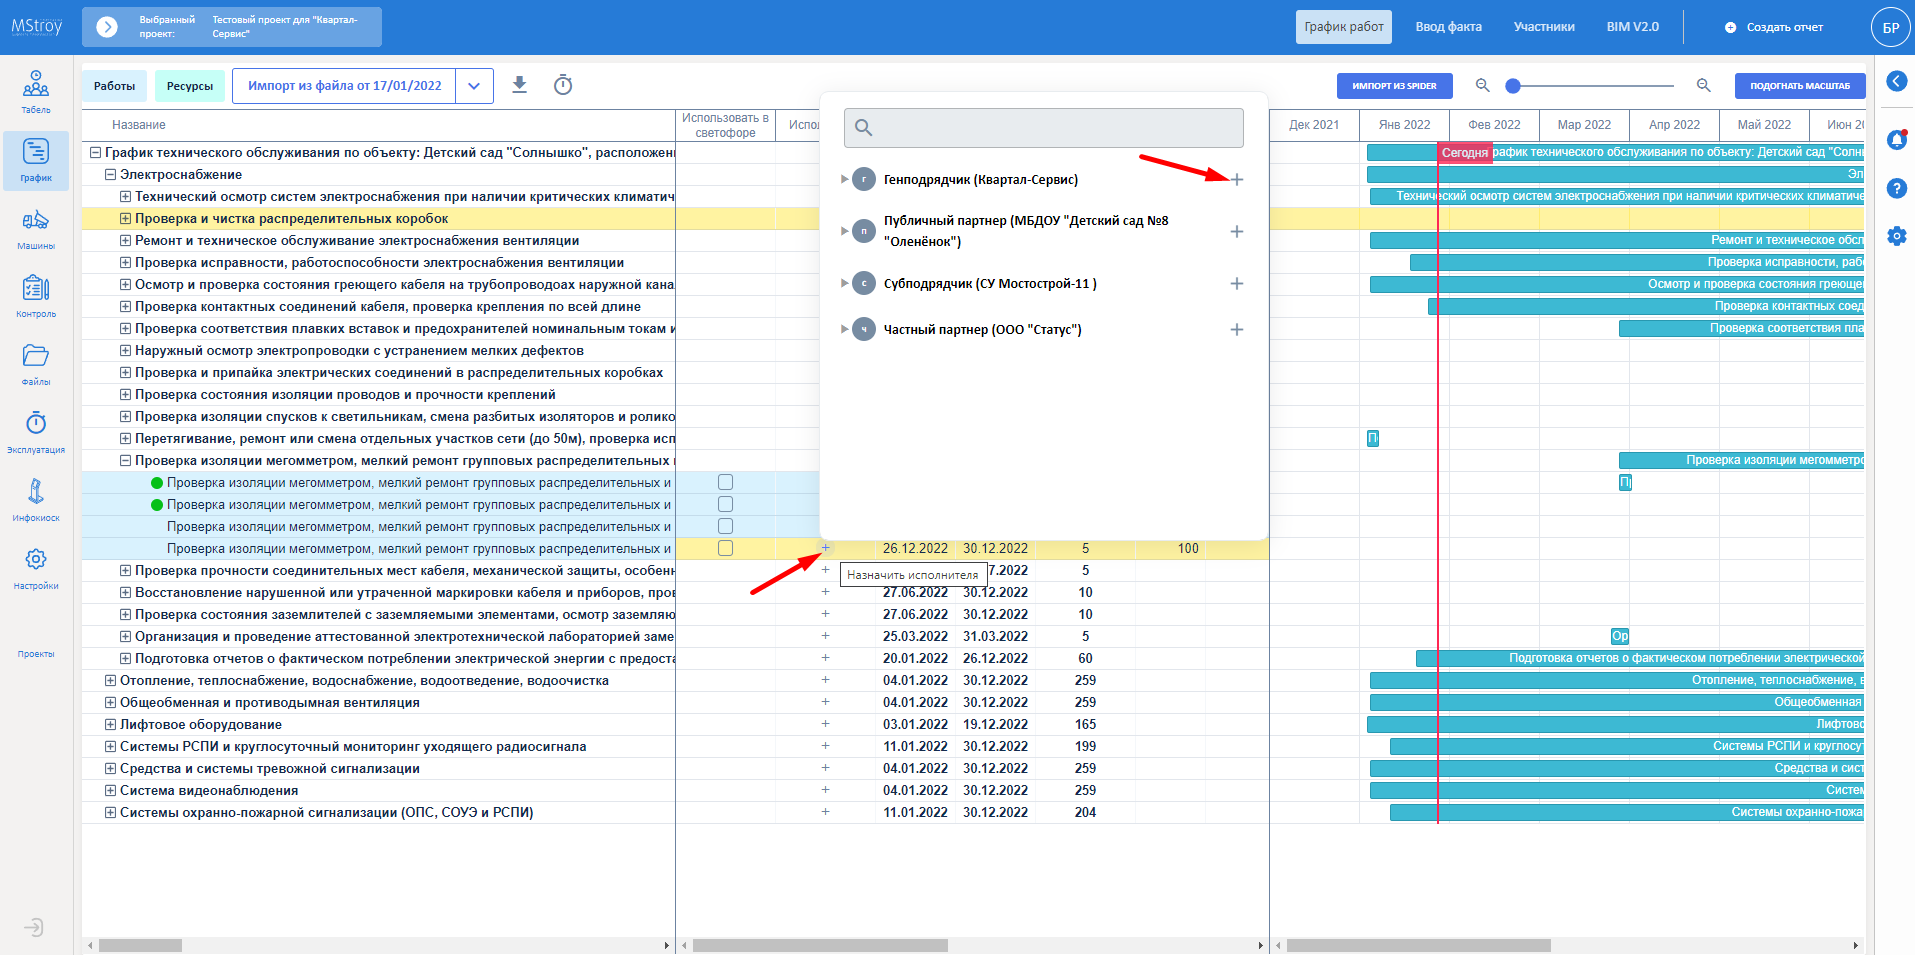The width and height of the screenshot is (1915, 955).
Task: Toggle third Проверка изоляции мегомметром checkbox
Action: pos(725,527)
